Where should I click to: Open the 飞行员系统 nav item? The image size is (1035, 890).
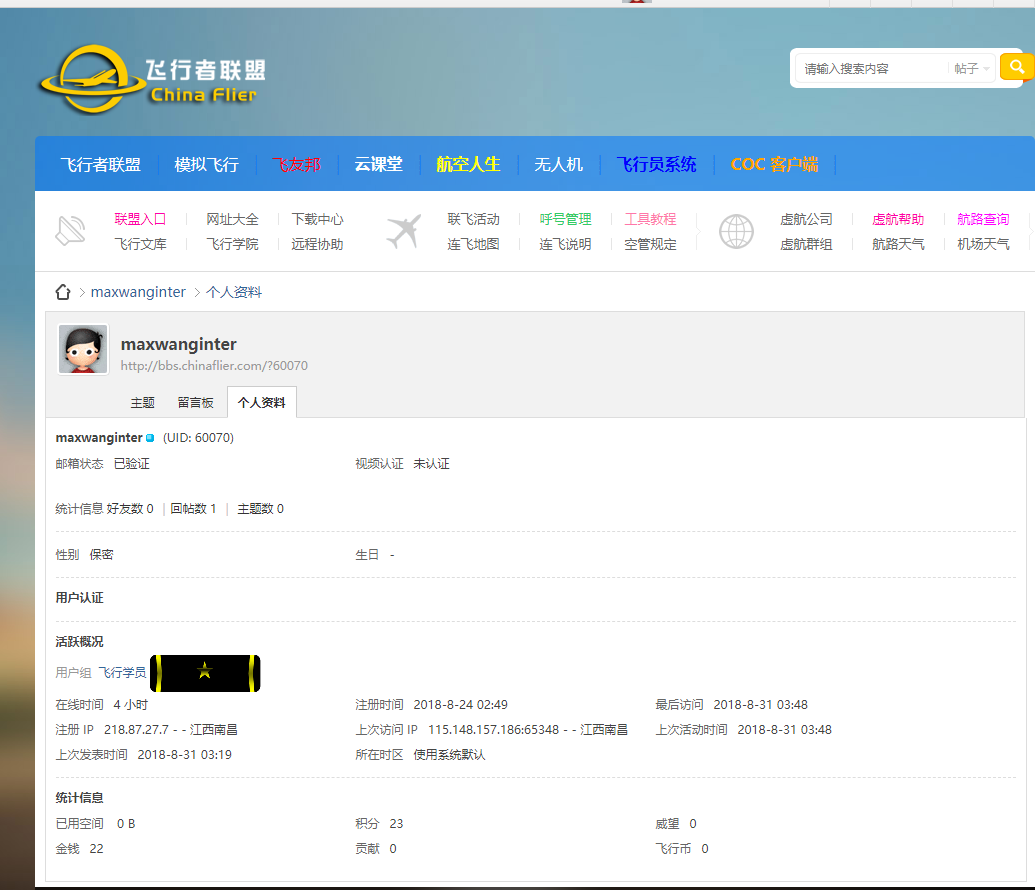657,164
